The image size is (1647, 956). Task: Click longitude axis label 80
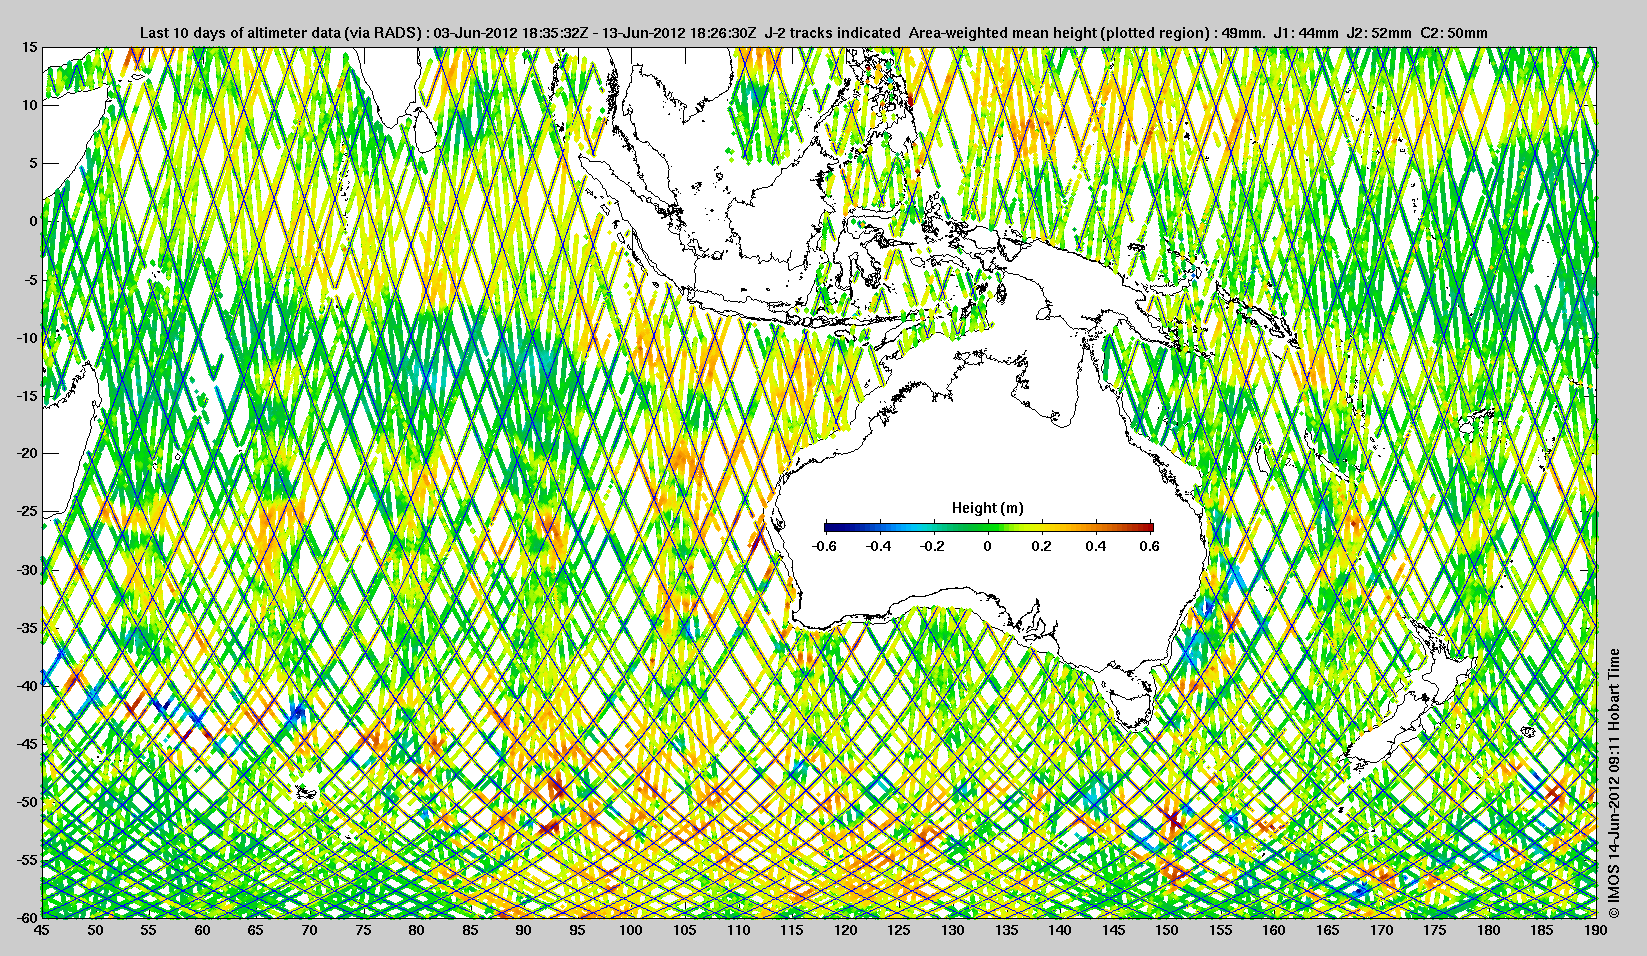(x=416, y=930)
